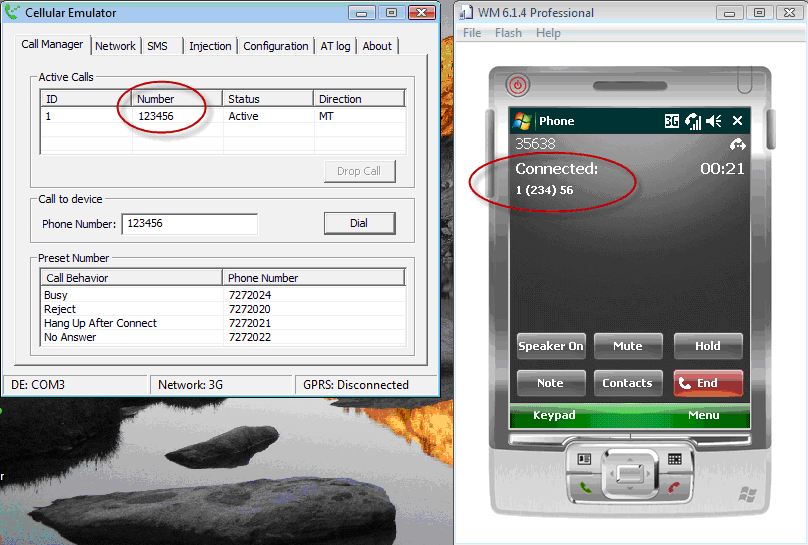Open the About tab

pyautogui.click(x=377, y=46)
